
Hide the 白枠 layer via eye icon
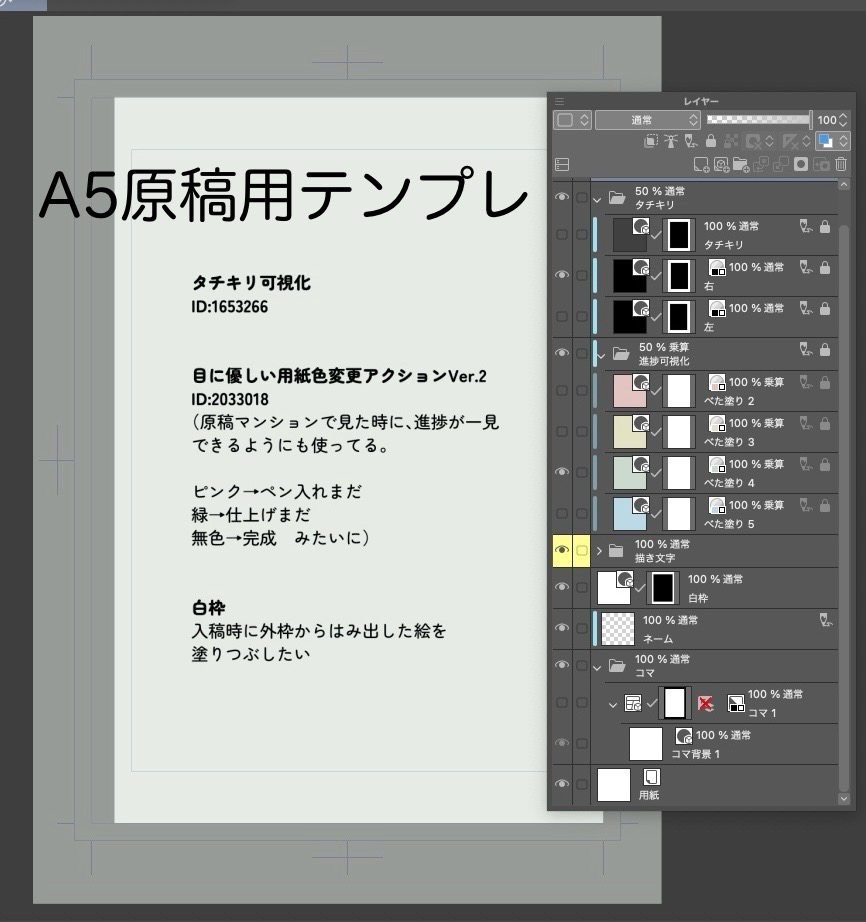[x=562, y=587]
